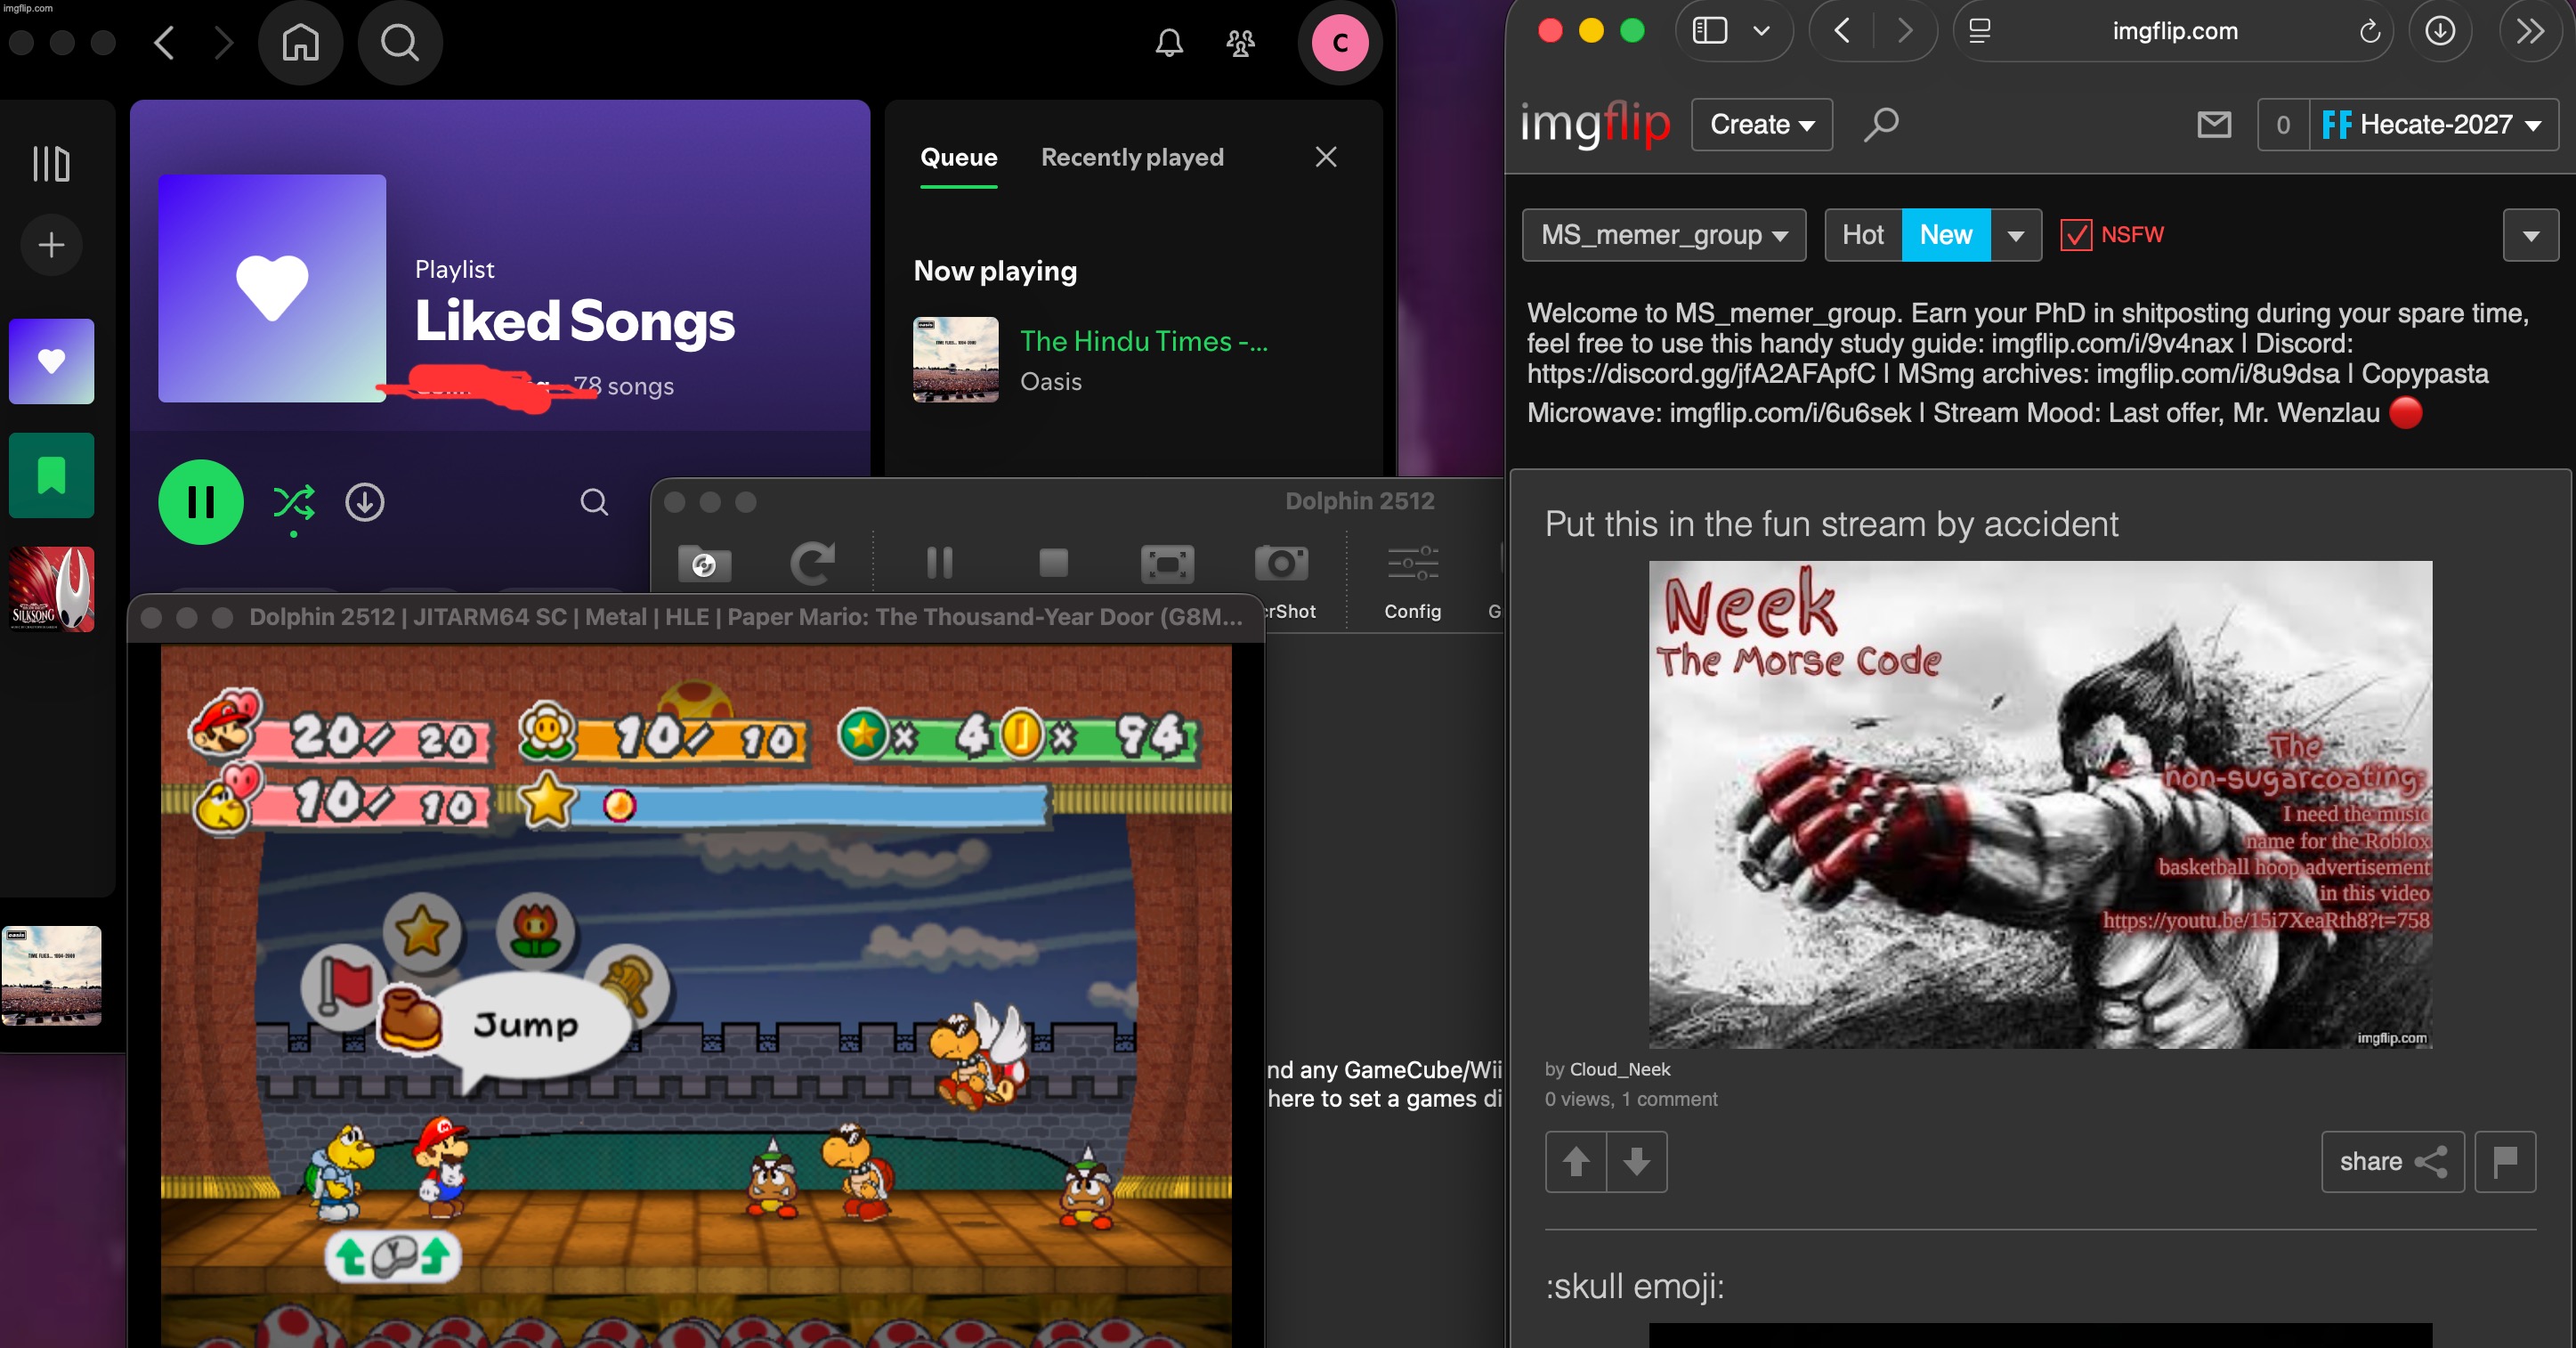Download the Liked Songs playlist
The image size is (2576, 1348).
click(365, 502)
